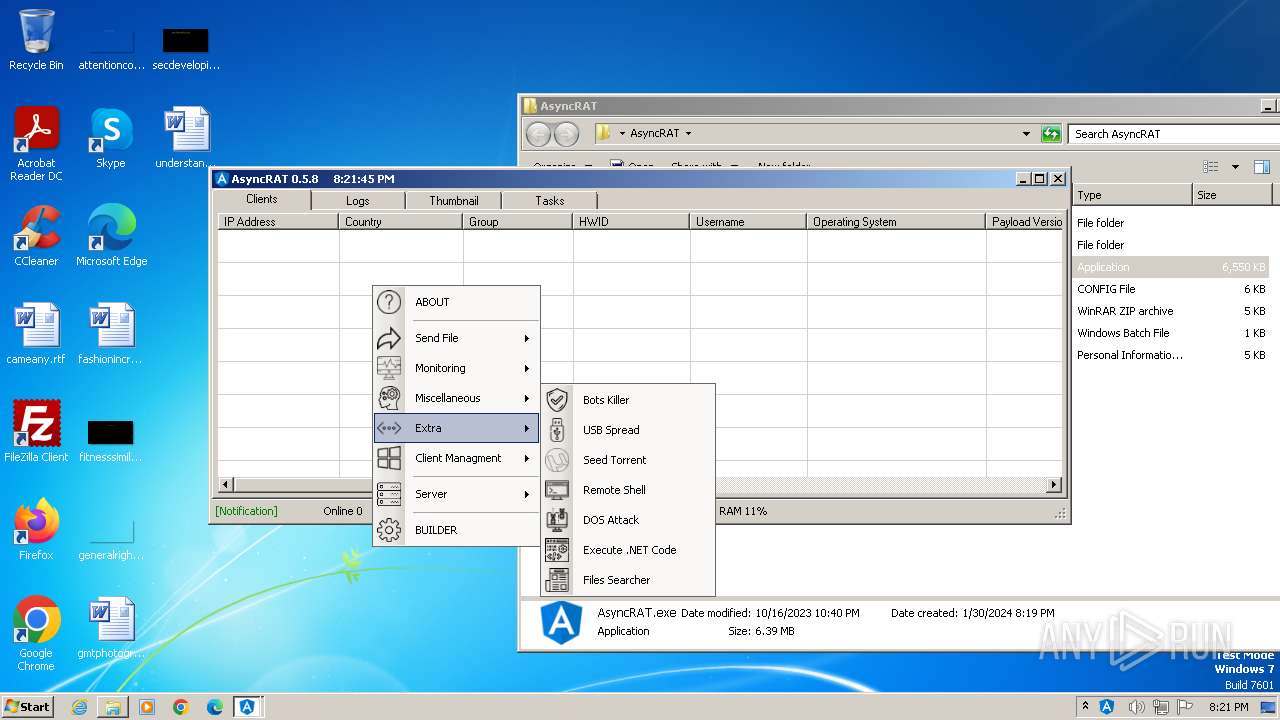Click scroll-left arrow of client list
Viewport: 1280px width, 720px height.
coord(225,485)
